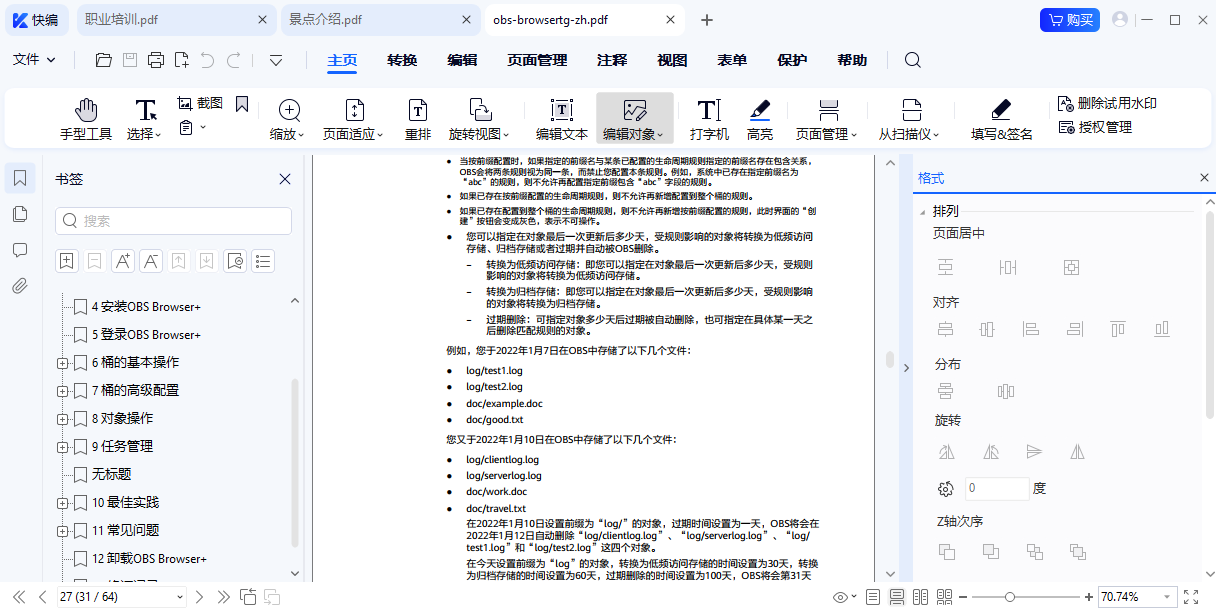Open a new document tab with plus
The image size is (1216, 608).
click(707, 19)
